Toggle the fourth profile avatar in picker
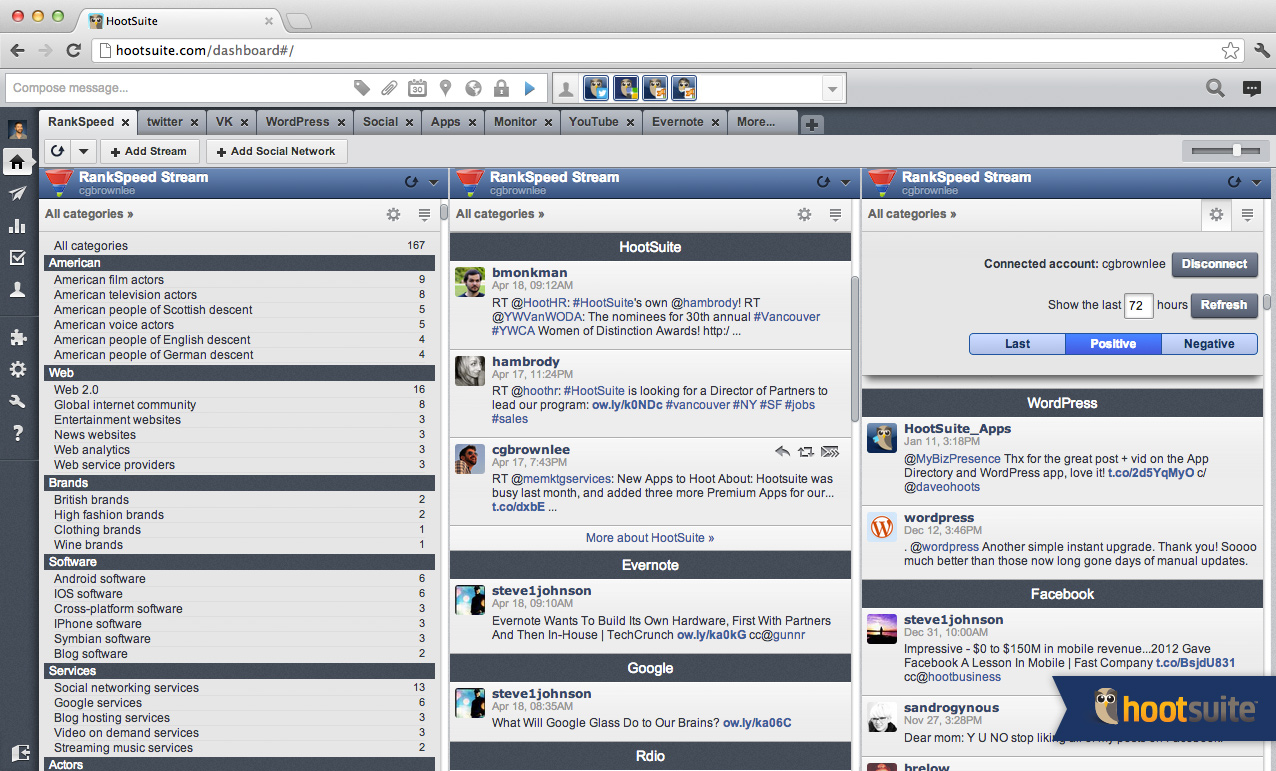 [684, 88]
